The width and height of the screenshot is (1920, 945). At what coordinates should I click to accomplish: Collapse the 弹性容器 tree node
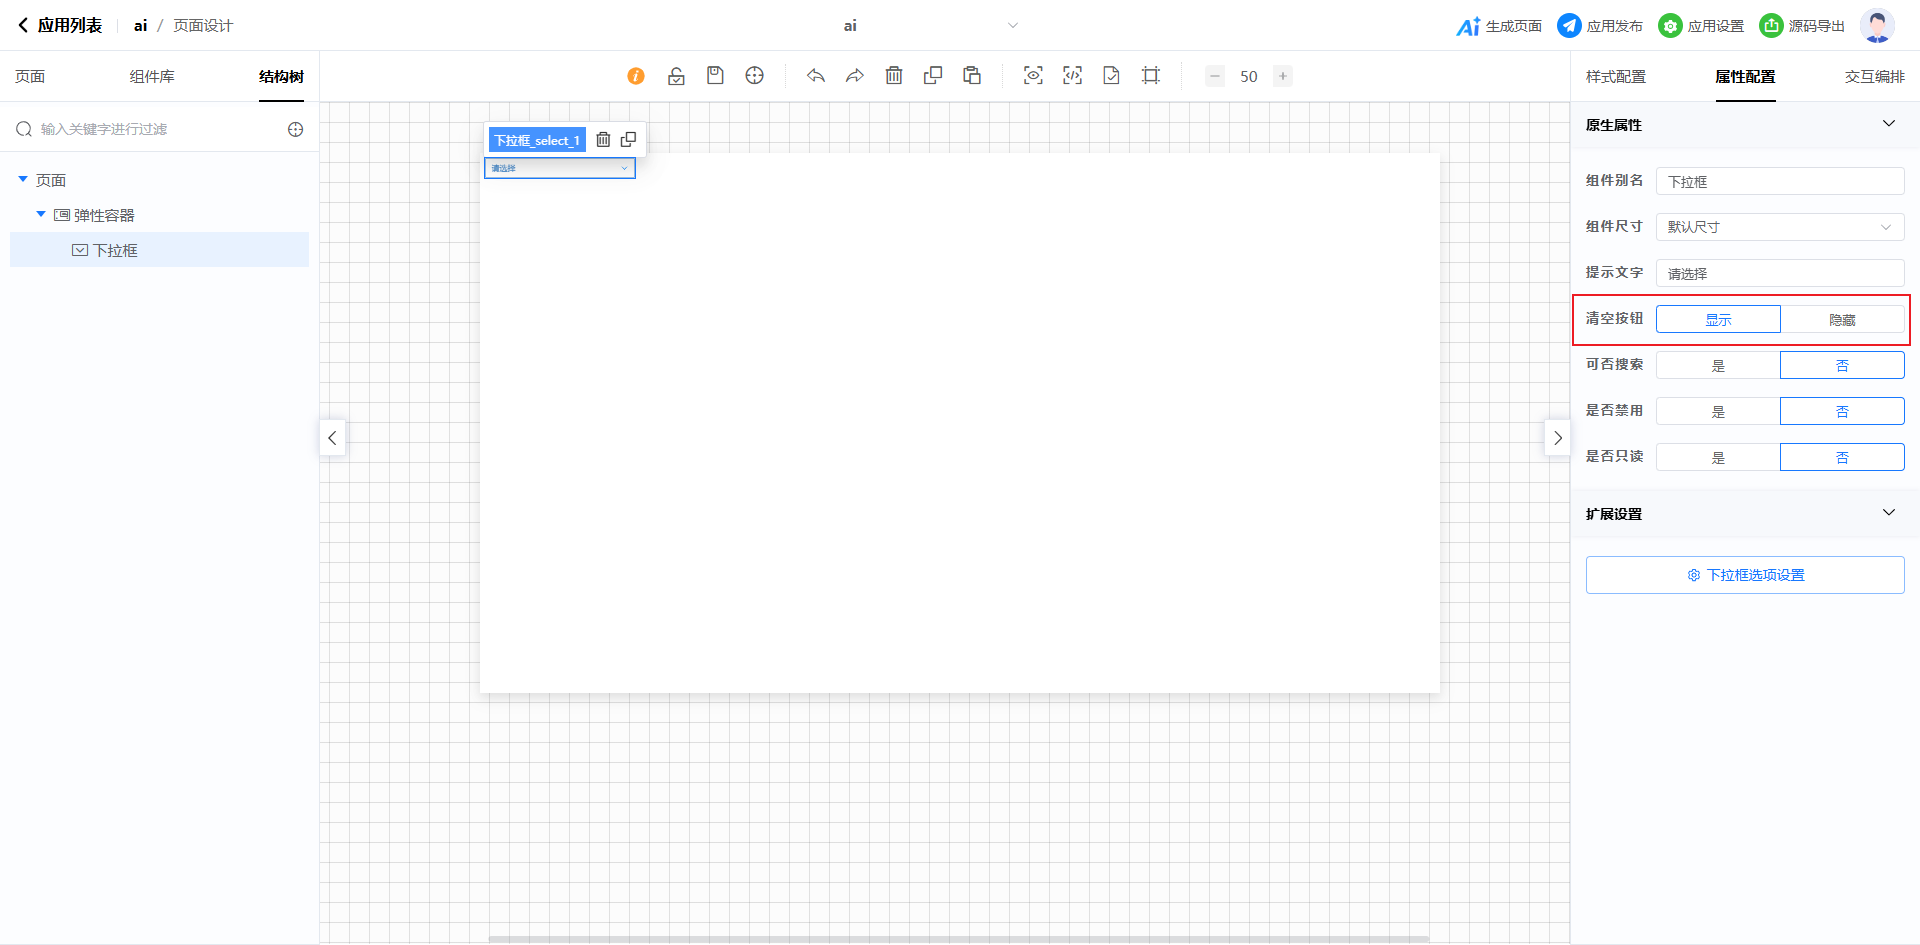point(41,214)
